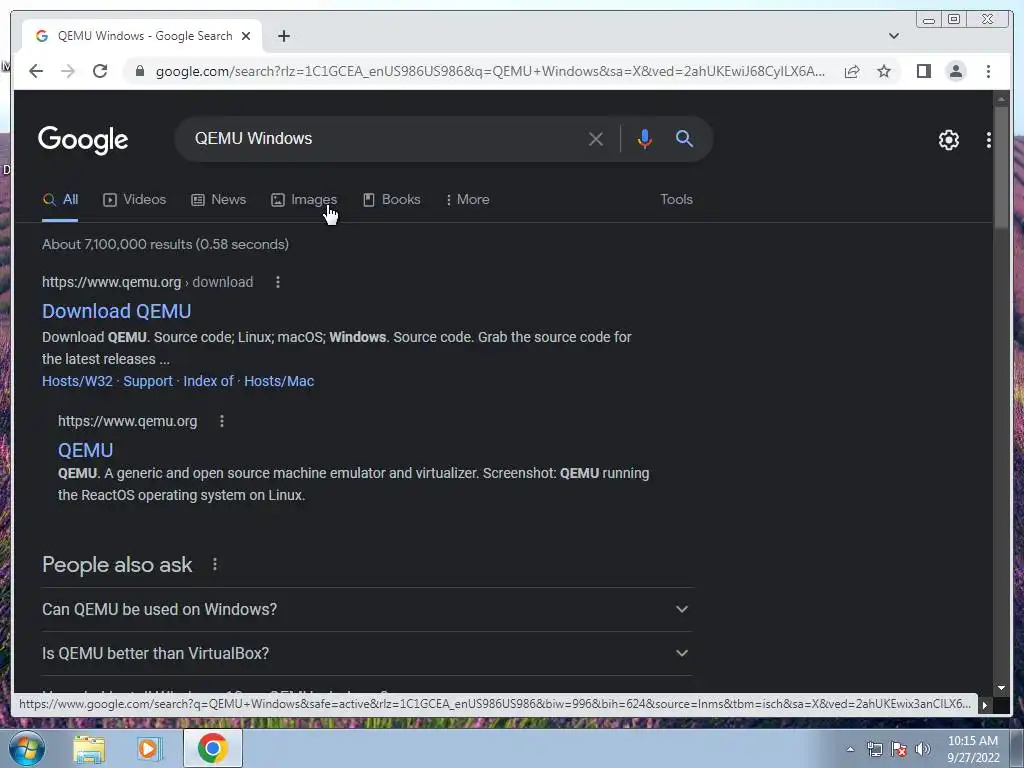
Task: Select the All results tab
Action: point(60,200)
